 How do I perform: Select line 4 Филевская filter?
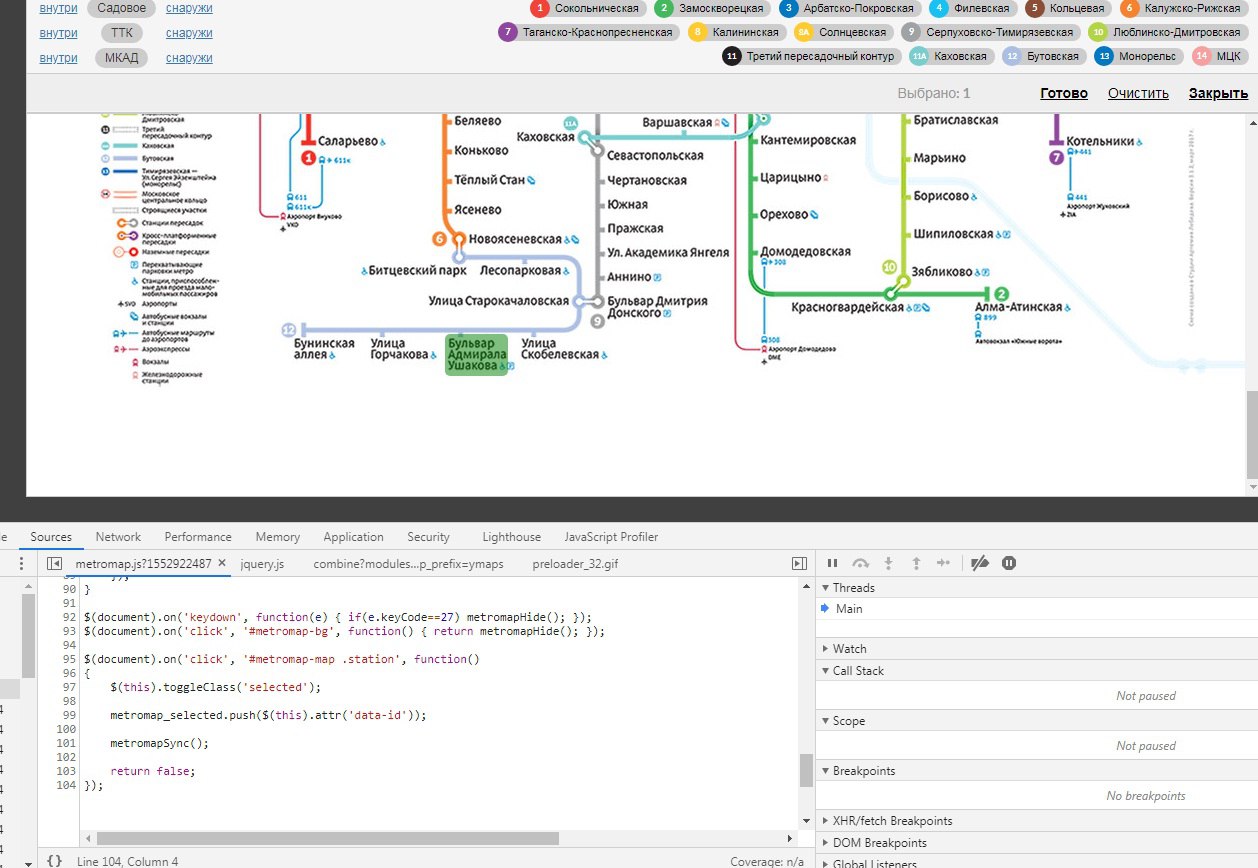pyautogui.click(x=973, y=8)
